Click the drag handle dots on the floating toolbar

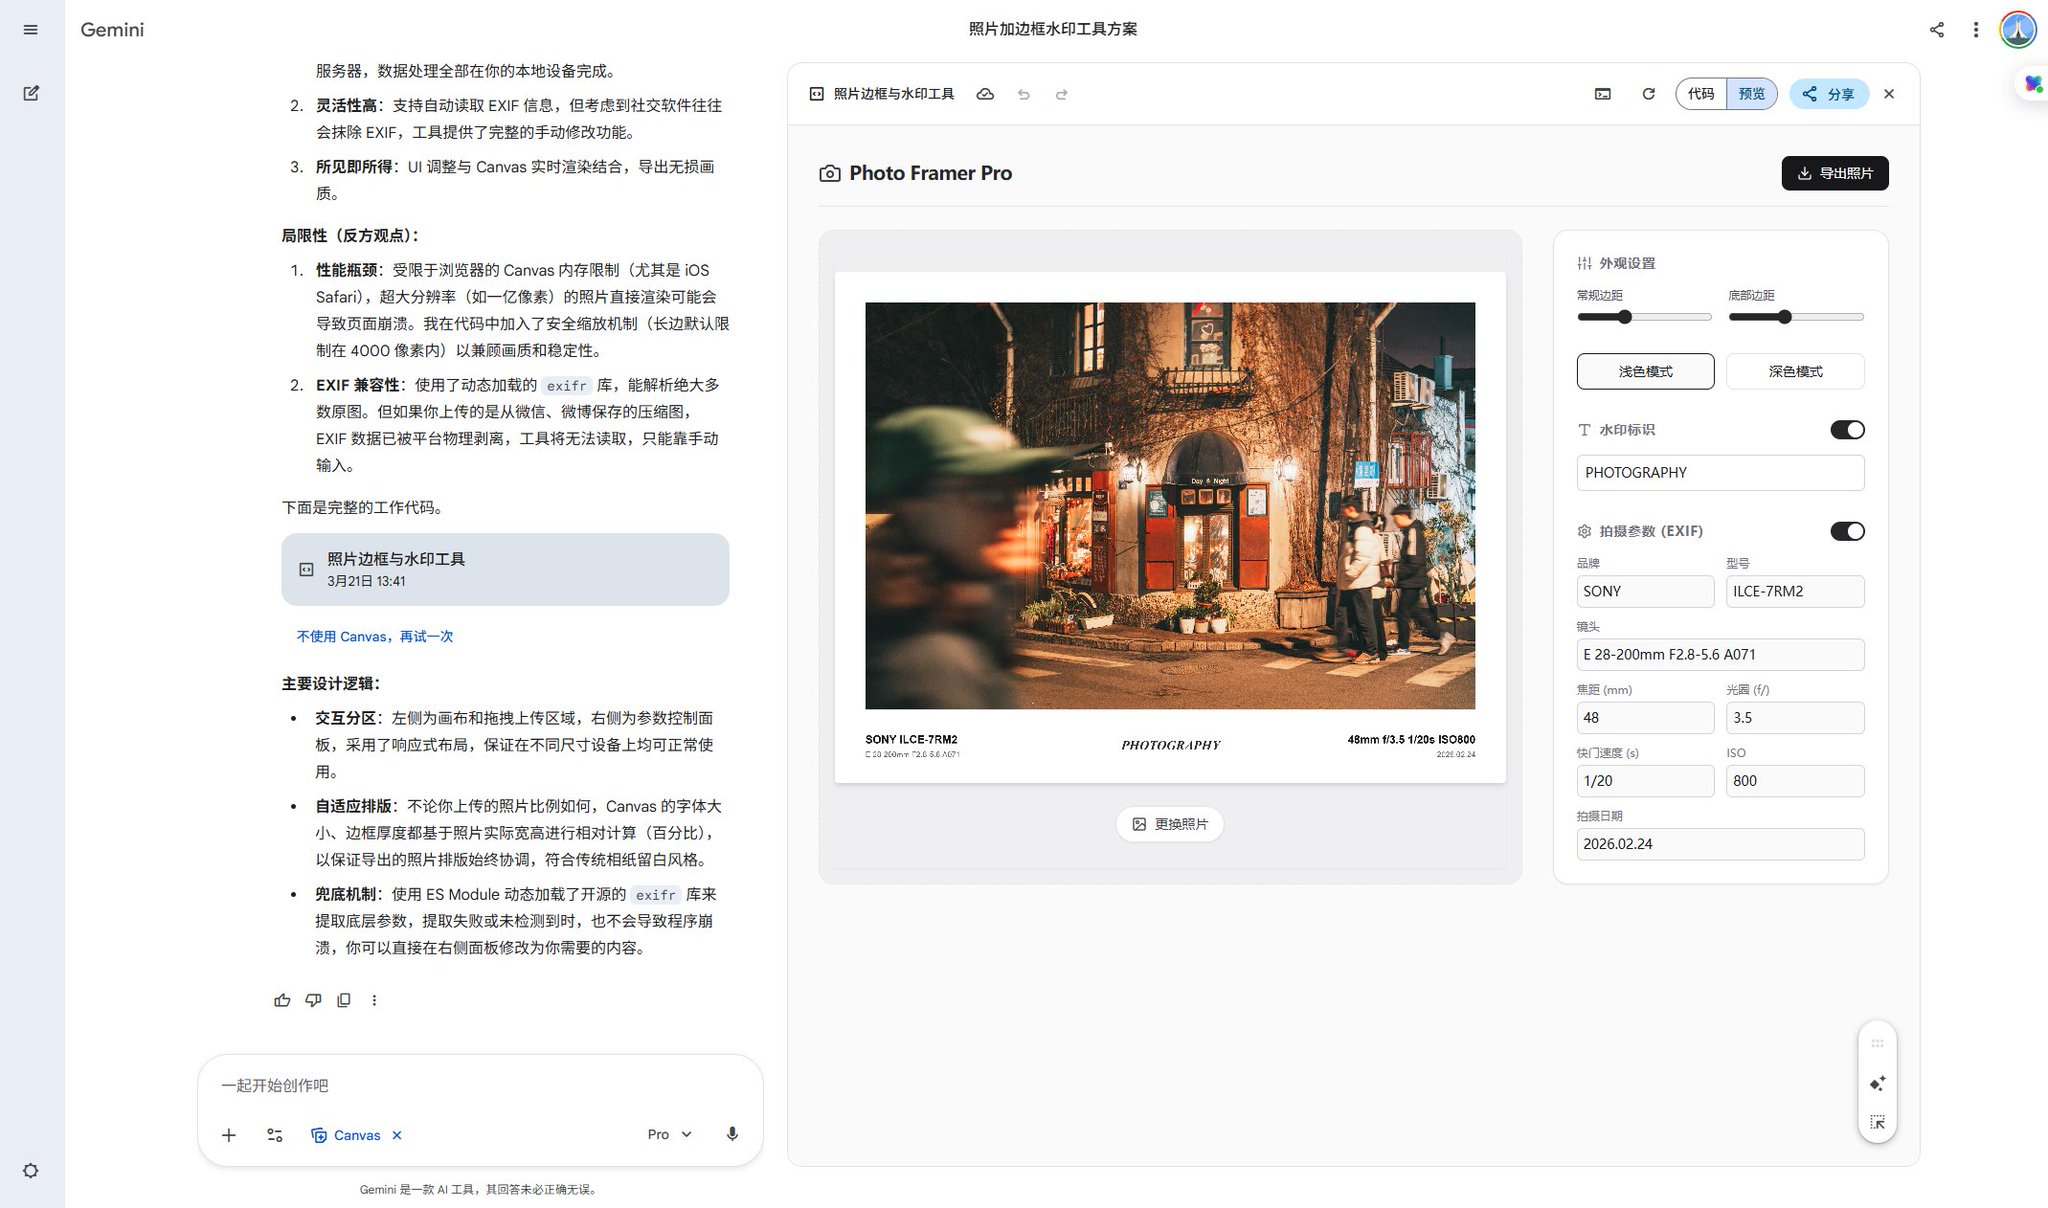coord(1877,1043)
